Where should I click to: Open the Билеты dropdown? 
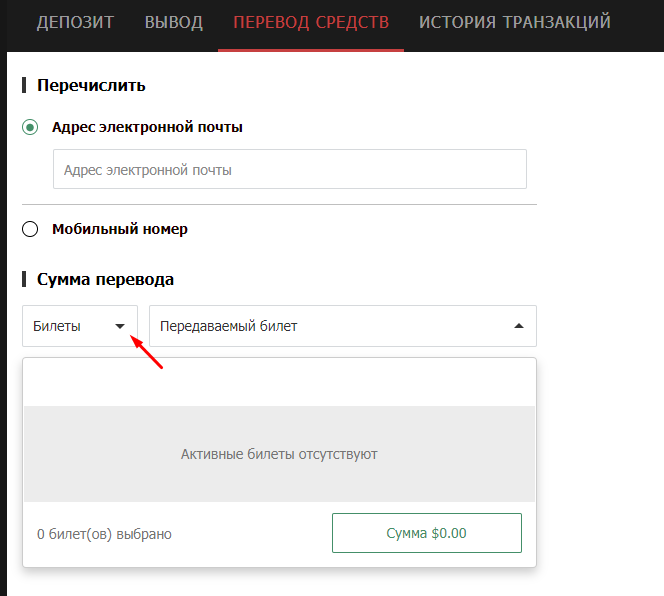80,326
